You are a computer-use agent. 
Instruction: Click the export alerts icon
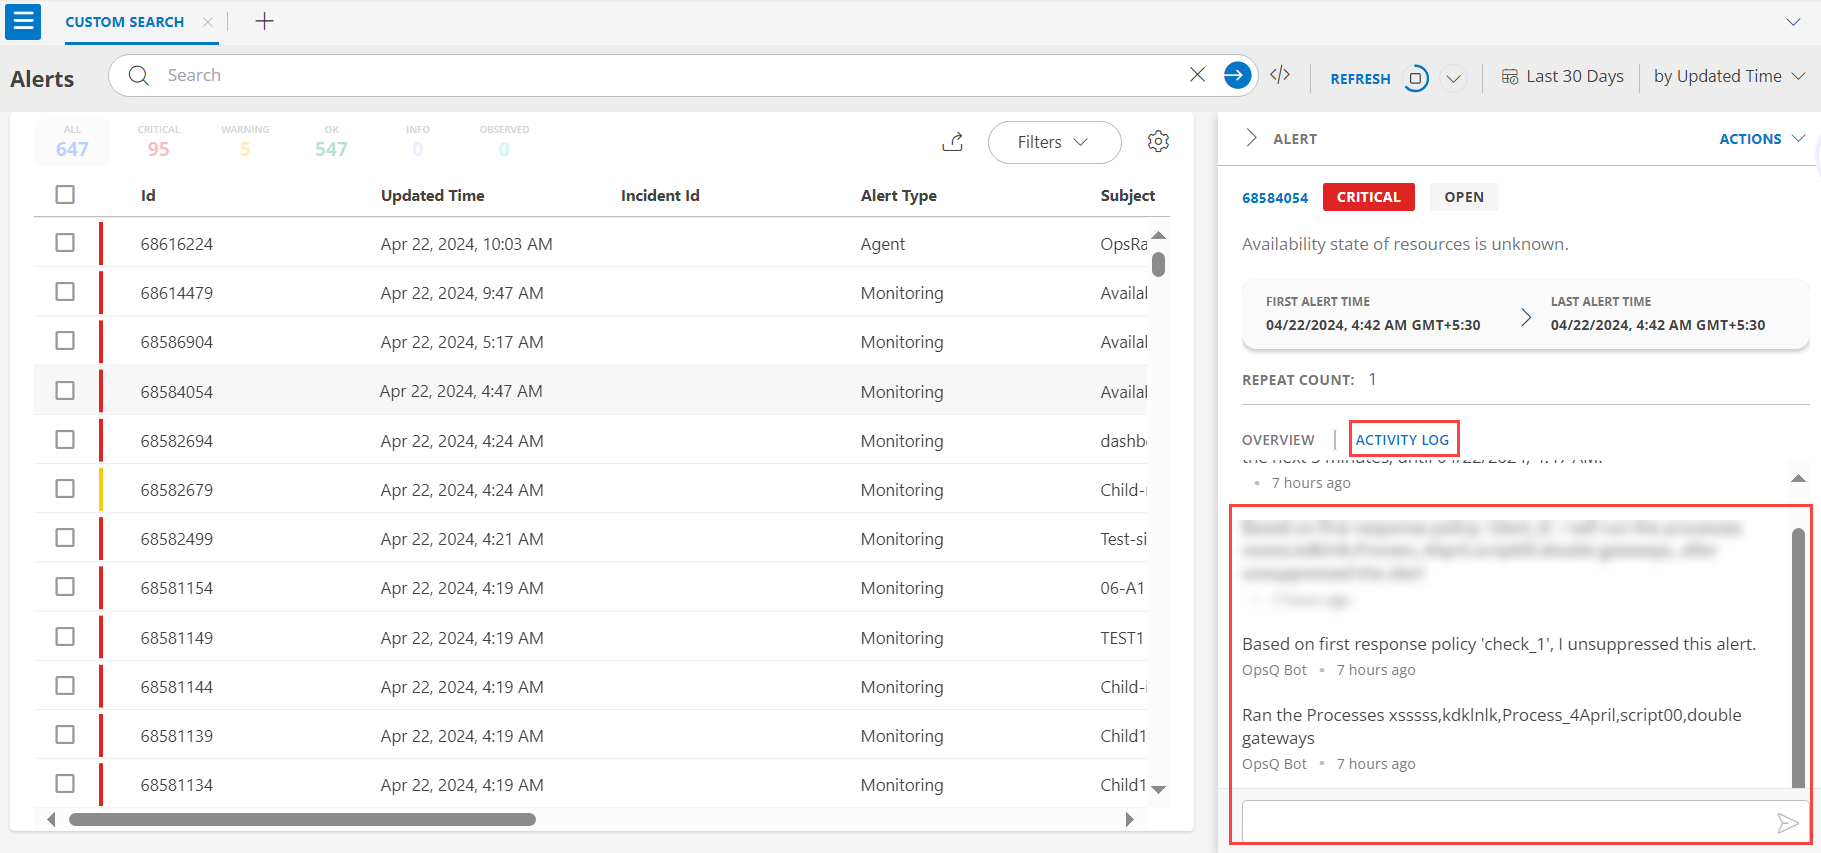coord(953,142)
